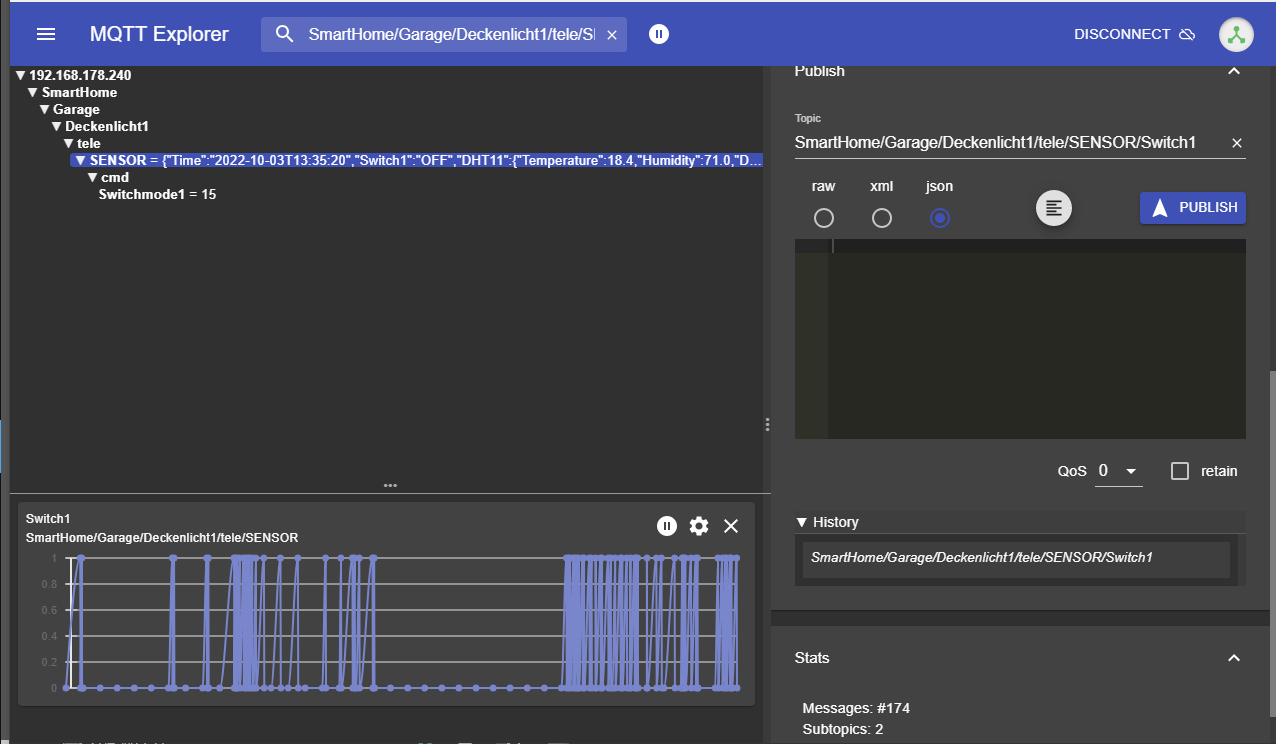Clear the publish topic field

[x=1236, y=143]
